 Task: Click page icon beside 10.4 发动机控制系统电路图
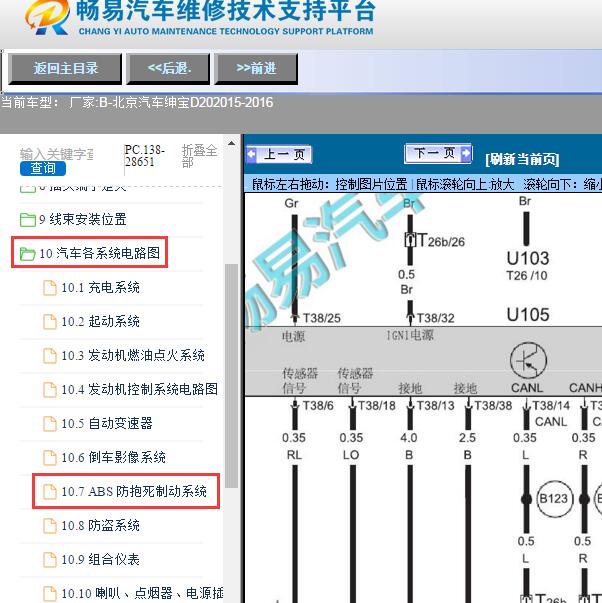point(50,390)
